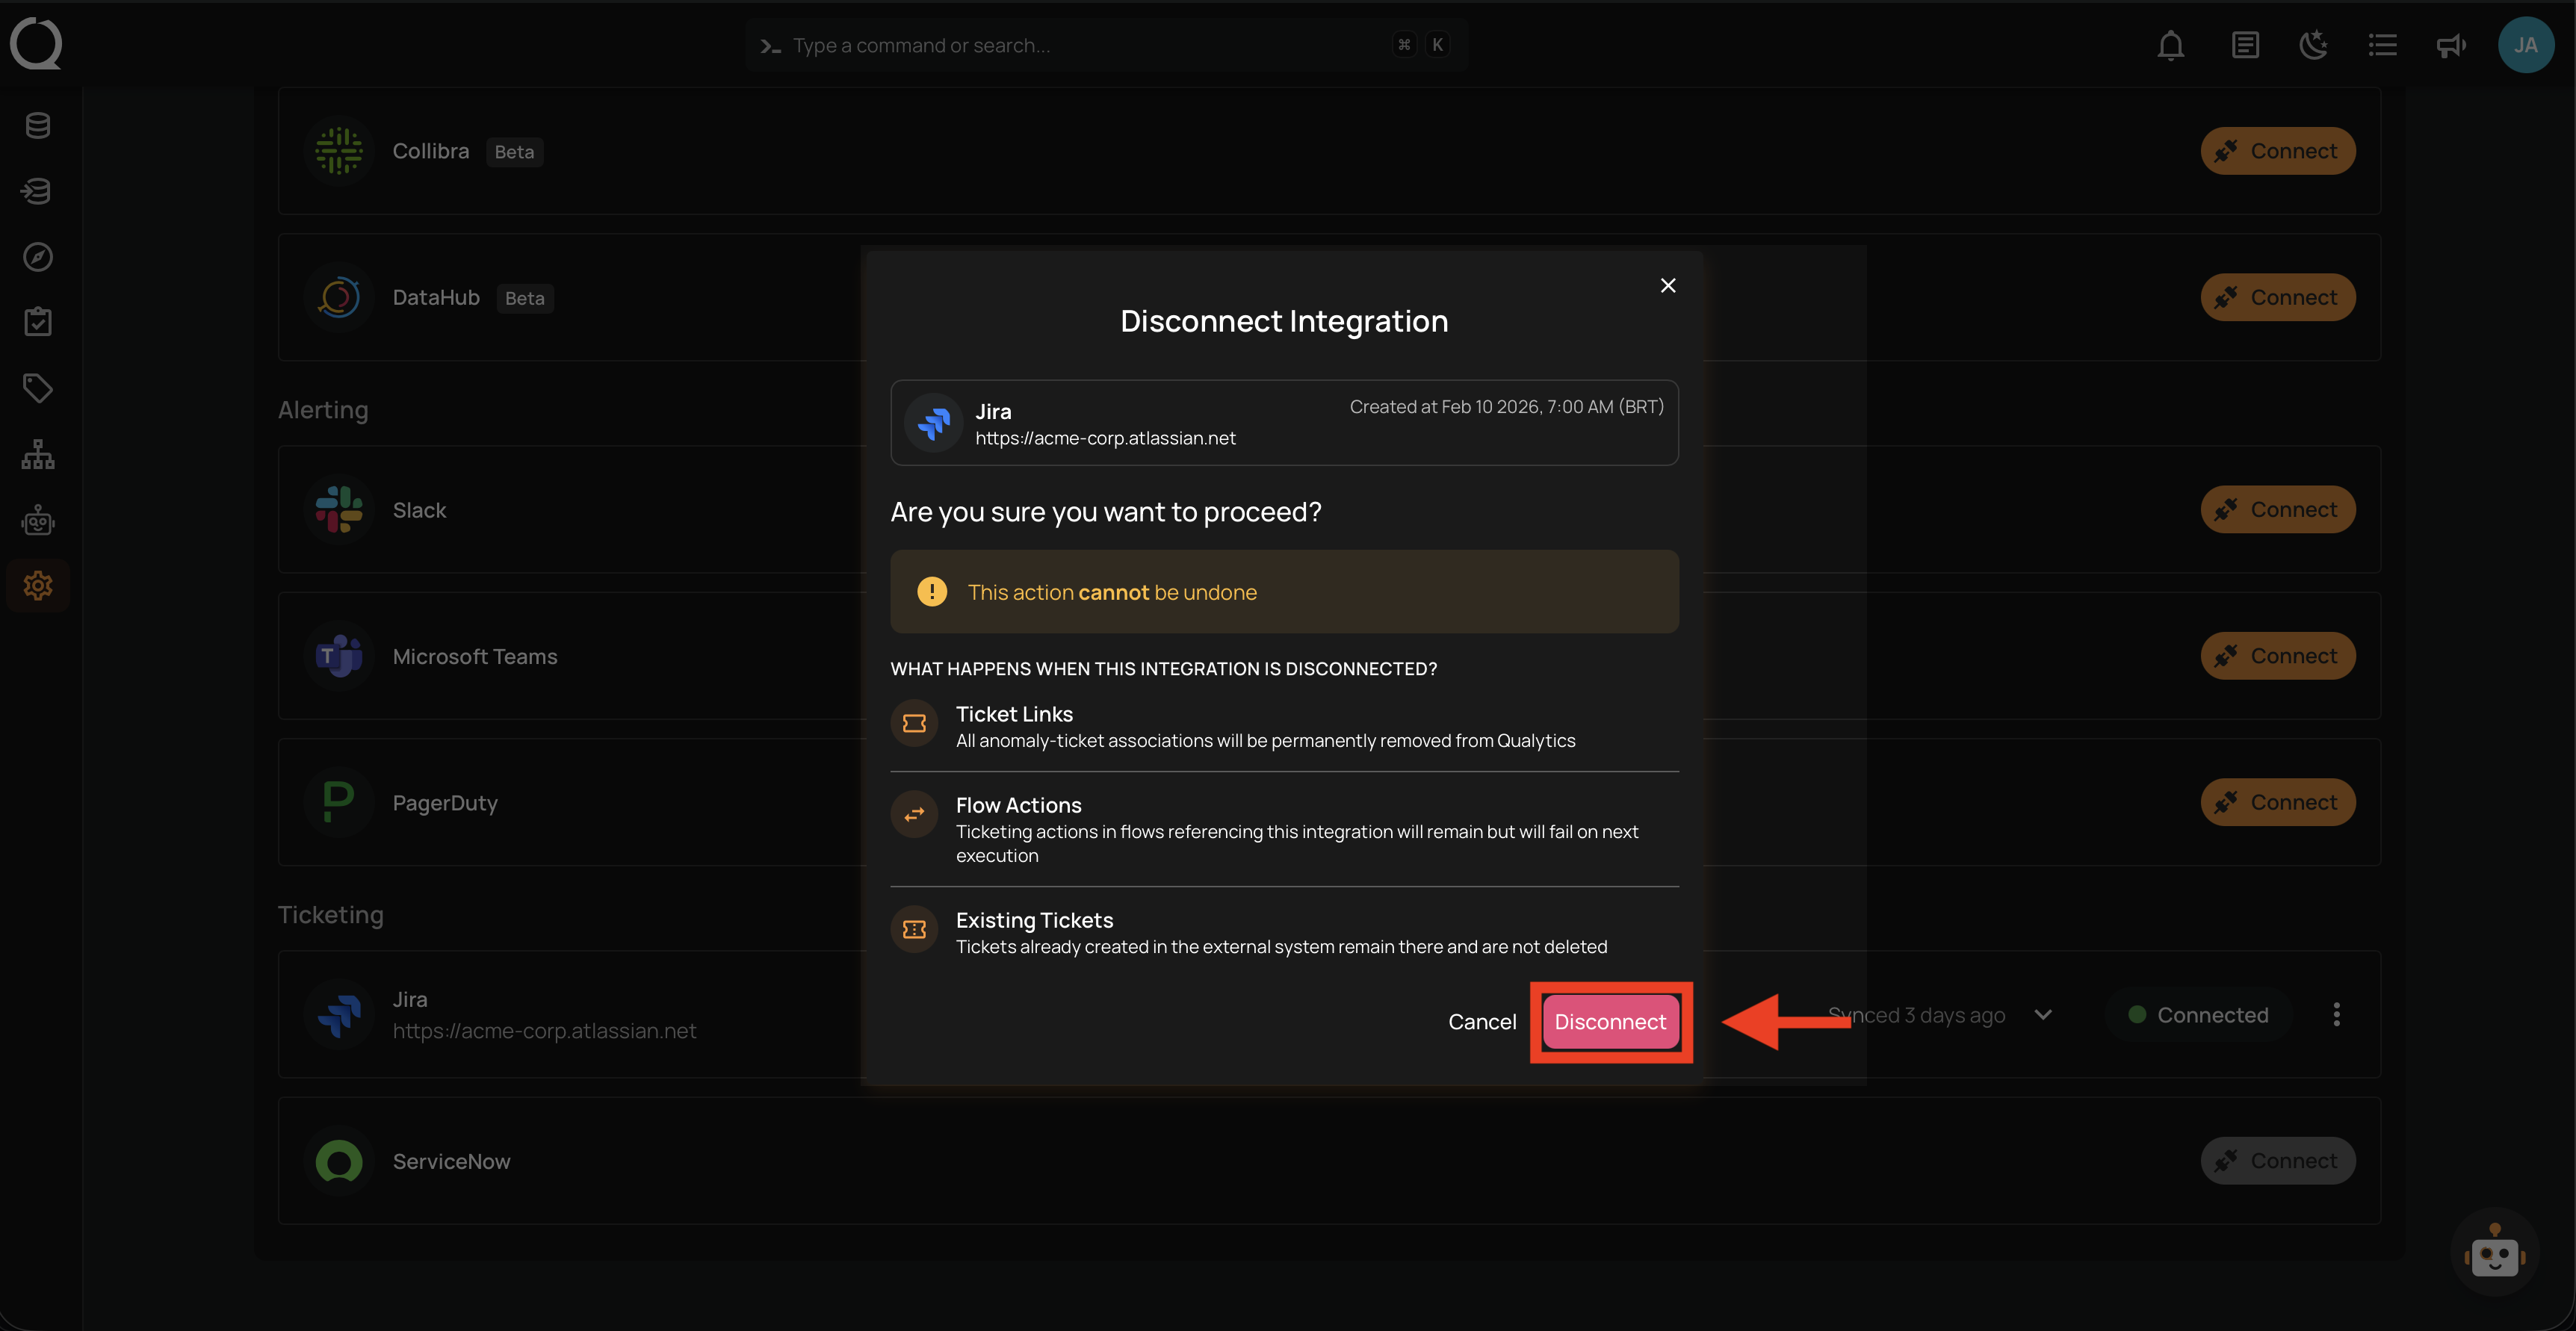Click the Collibra logo icon
Image resolution: width=2576 pixels, height=1331 pixels.
[x=339, y=151]
